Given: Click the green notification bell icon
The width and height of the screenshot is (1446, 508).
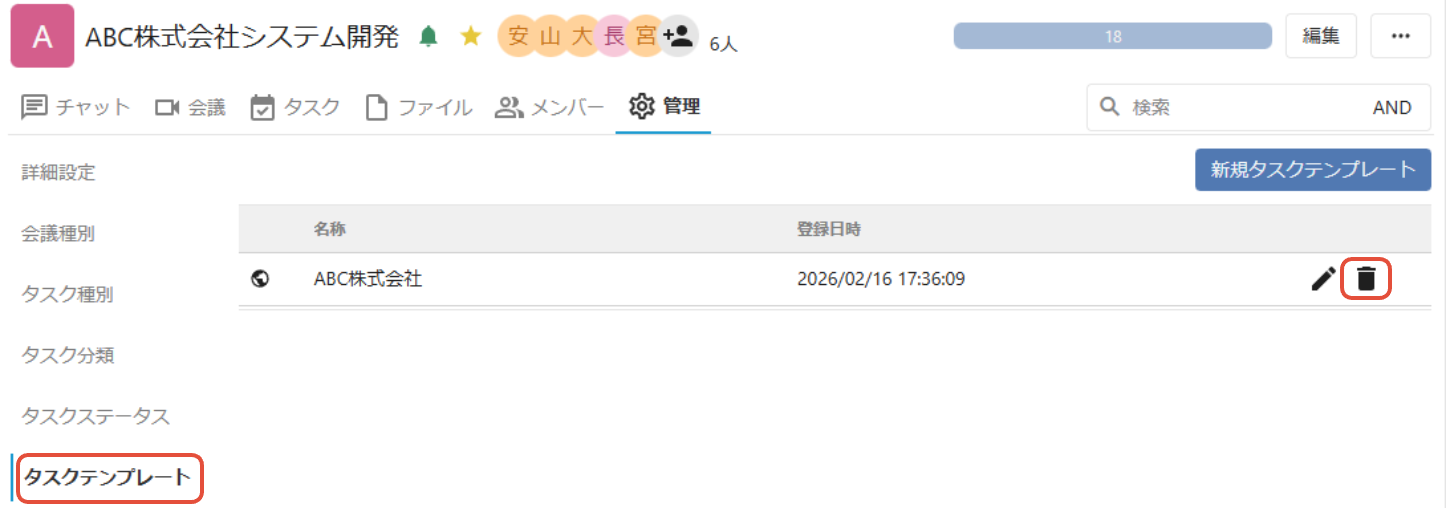Looking at the screenshot, I should pyautogui.click(x=429, y=37).
